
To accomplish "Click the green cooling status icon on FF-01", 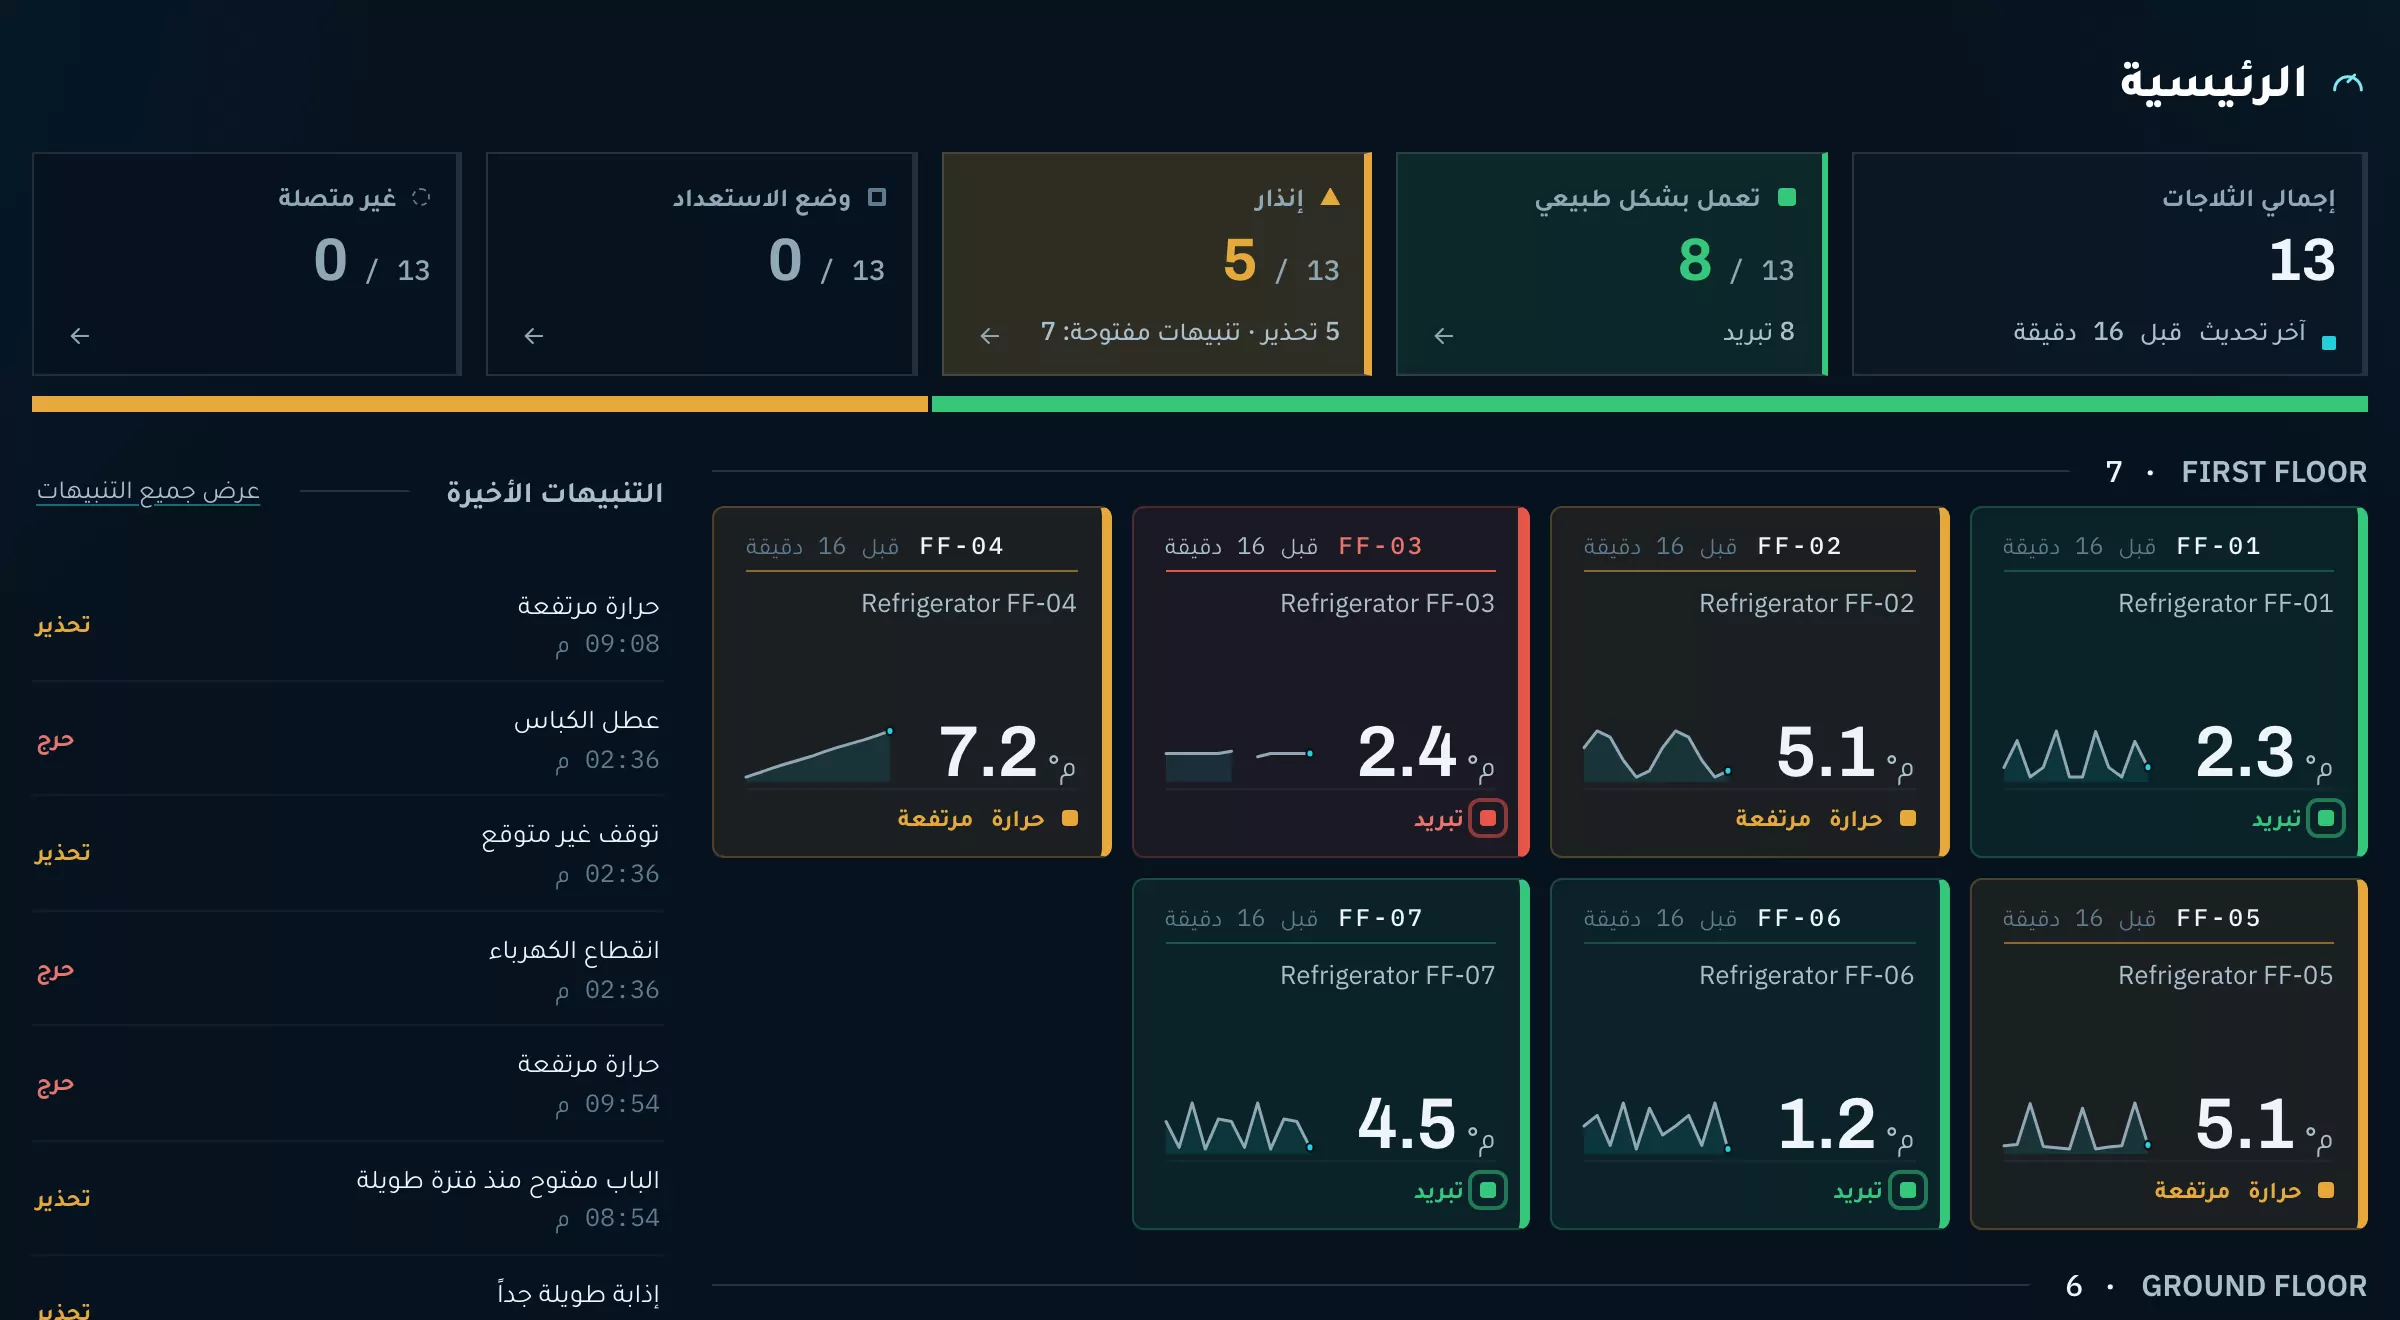I will pos(2326,818).
